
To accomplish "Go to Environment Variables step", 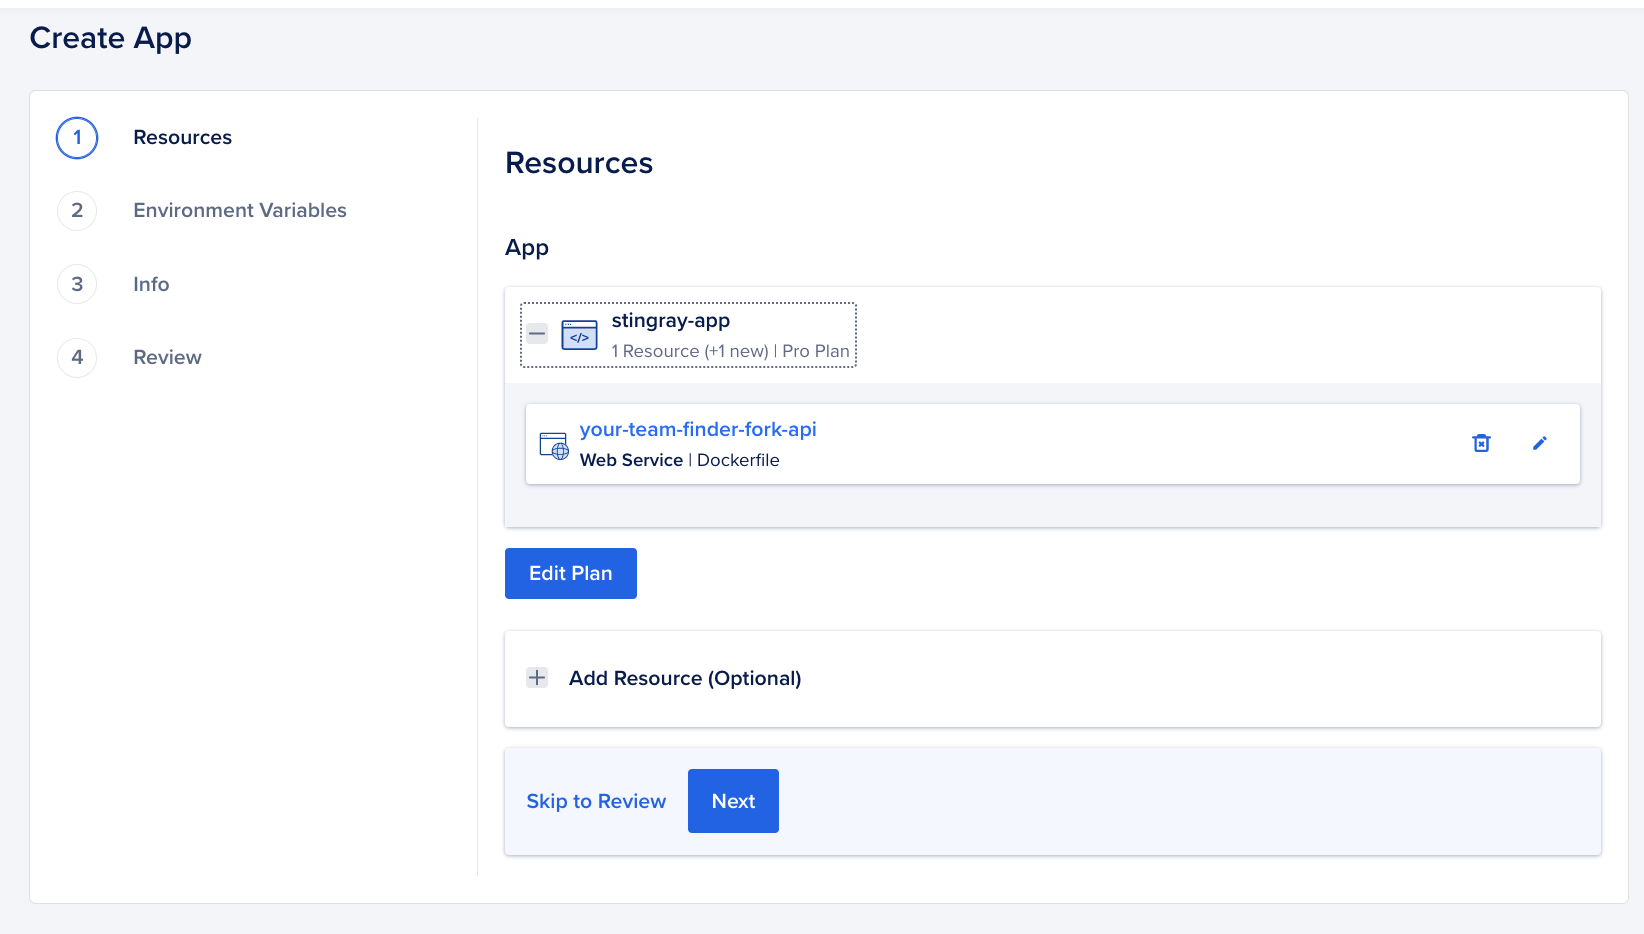I will tap(240, 210).
